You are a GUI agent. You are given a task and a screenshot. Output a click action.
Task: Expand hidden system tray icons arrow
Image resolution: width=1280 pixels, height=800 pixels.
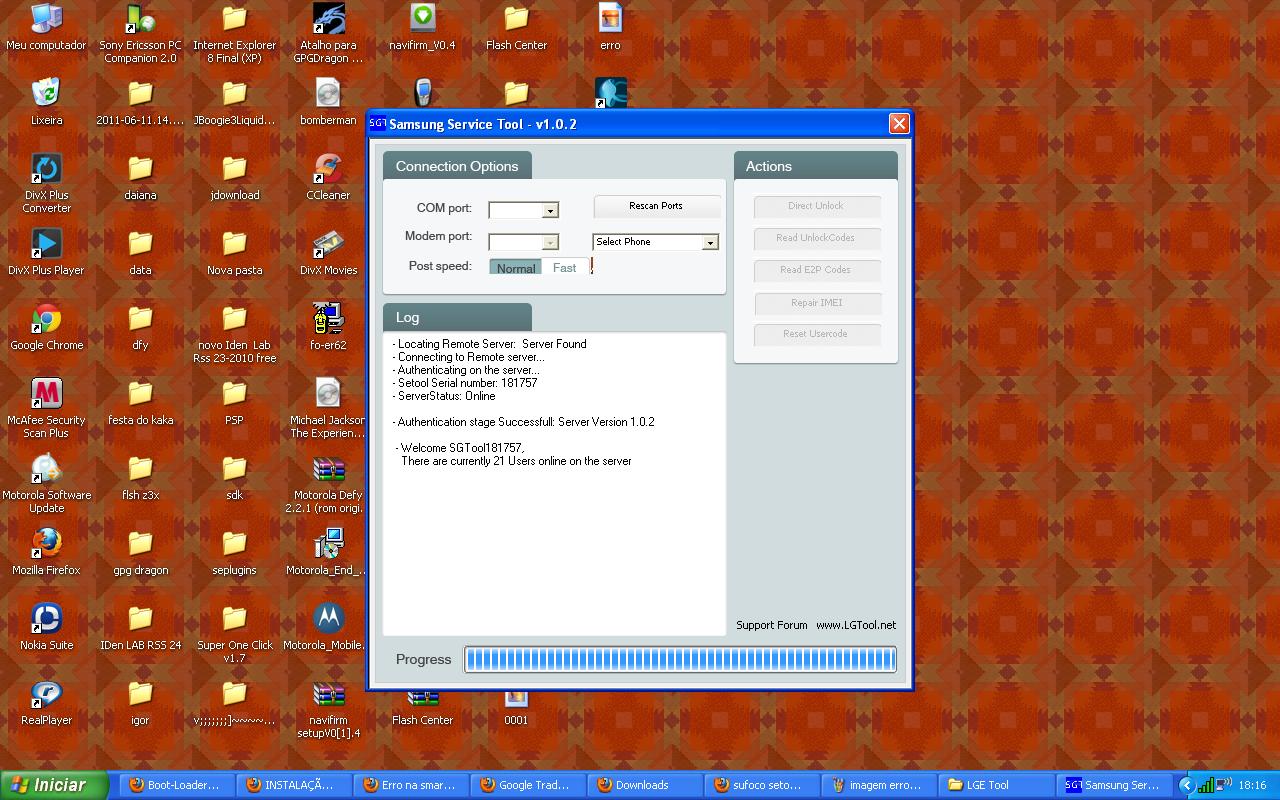(1187, 785)
